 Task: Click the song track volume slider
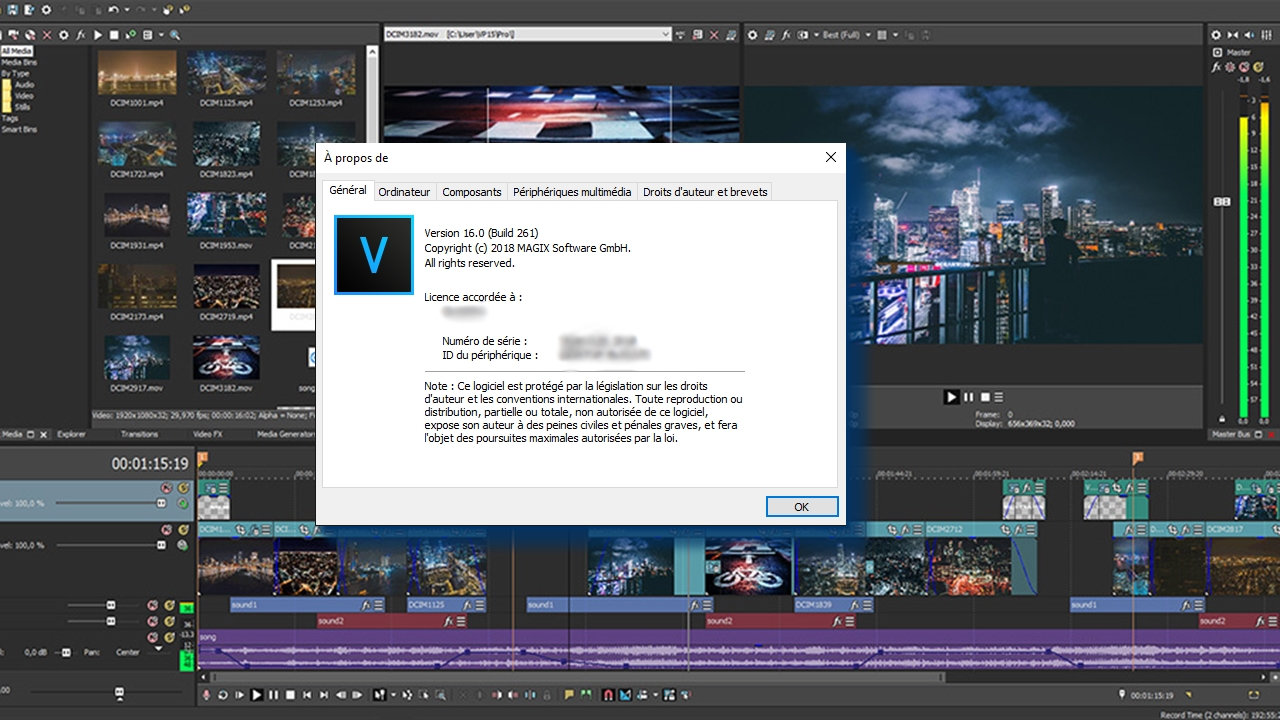(x=66, y=653)
